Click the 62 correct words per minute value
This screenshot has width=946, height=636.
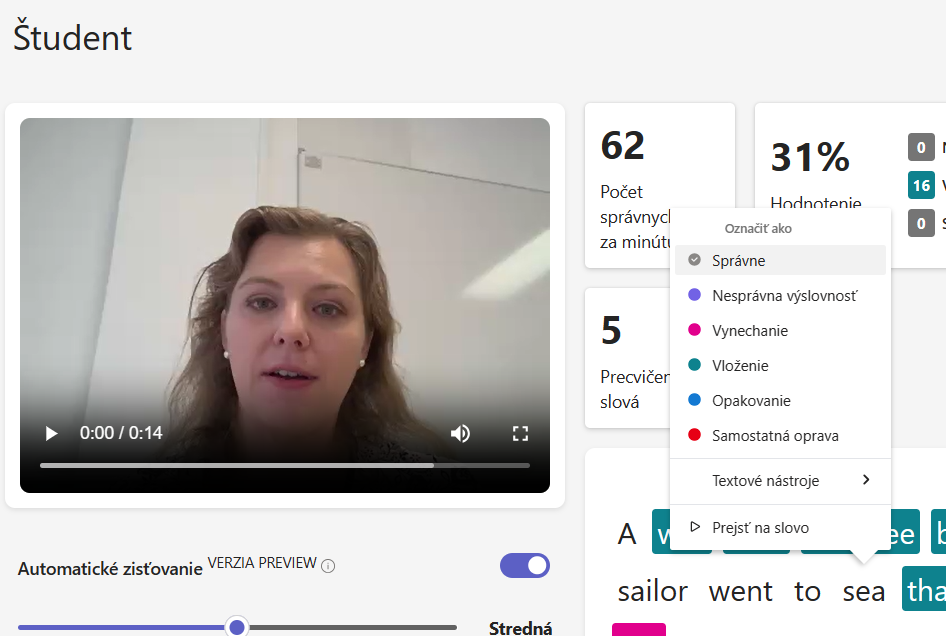point(623,145)
